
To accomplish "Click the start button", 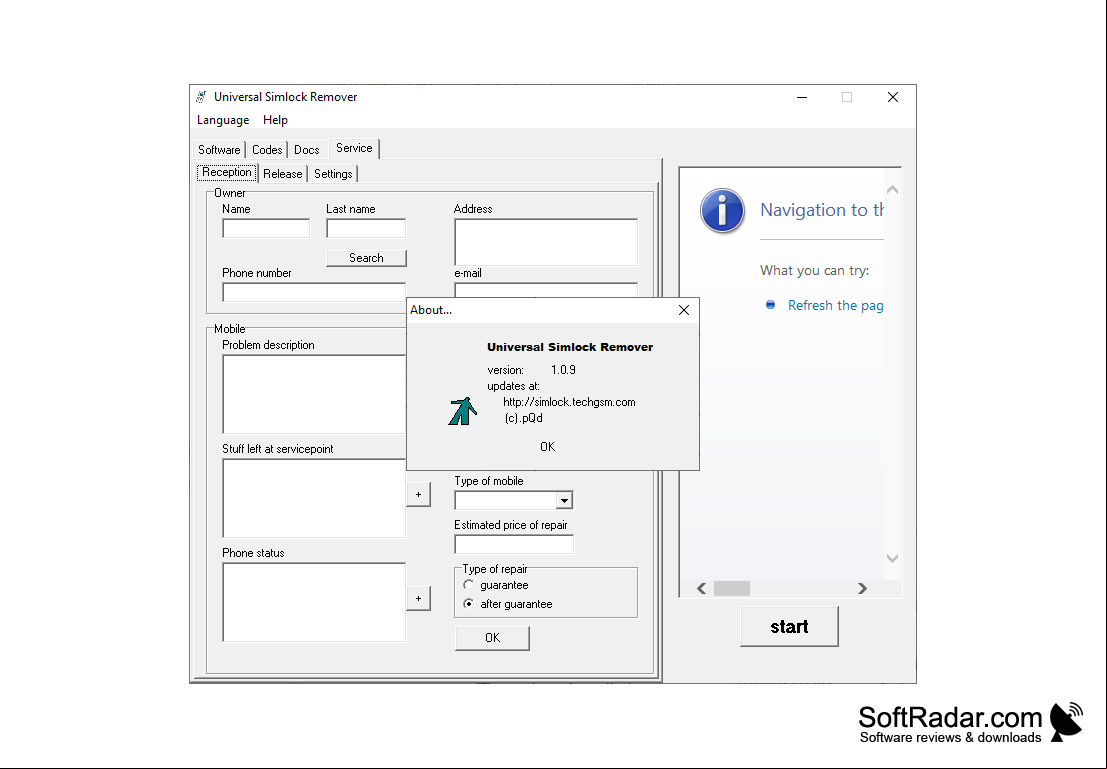I will click(x=789, y=626).
